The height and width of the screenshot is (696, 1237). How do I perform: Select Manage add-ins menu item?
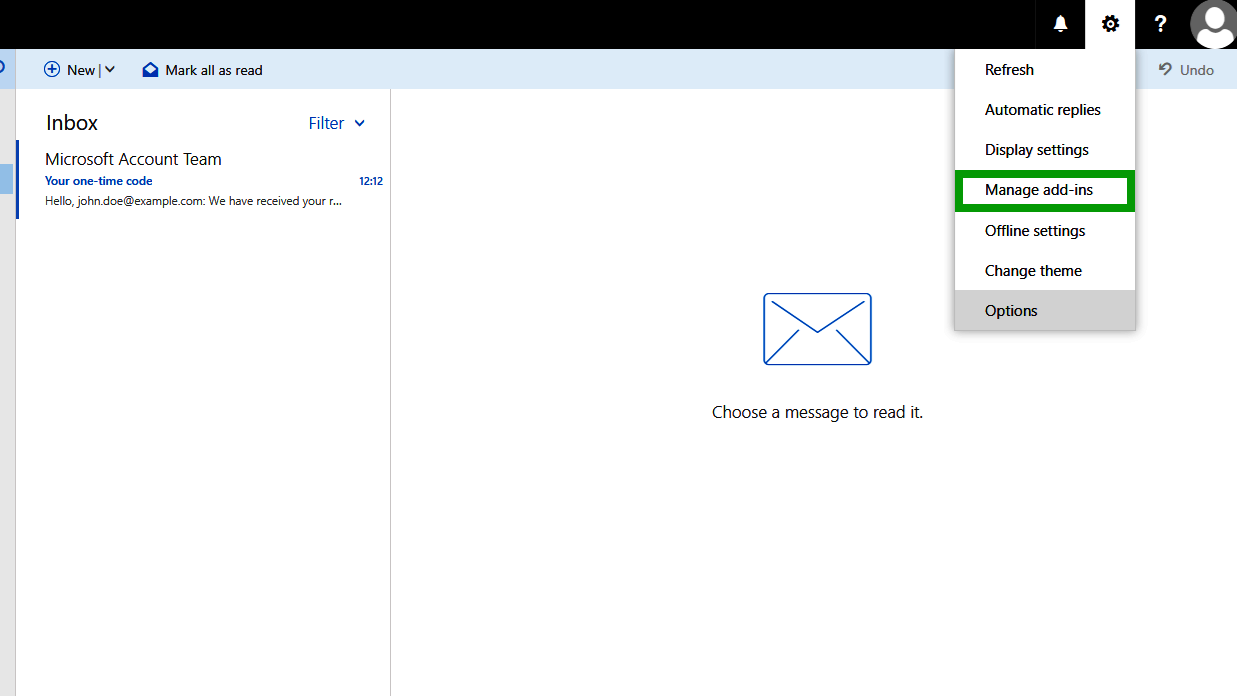pyautogui.click(x=1044, y=190)
